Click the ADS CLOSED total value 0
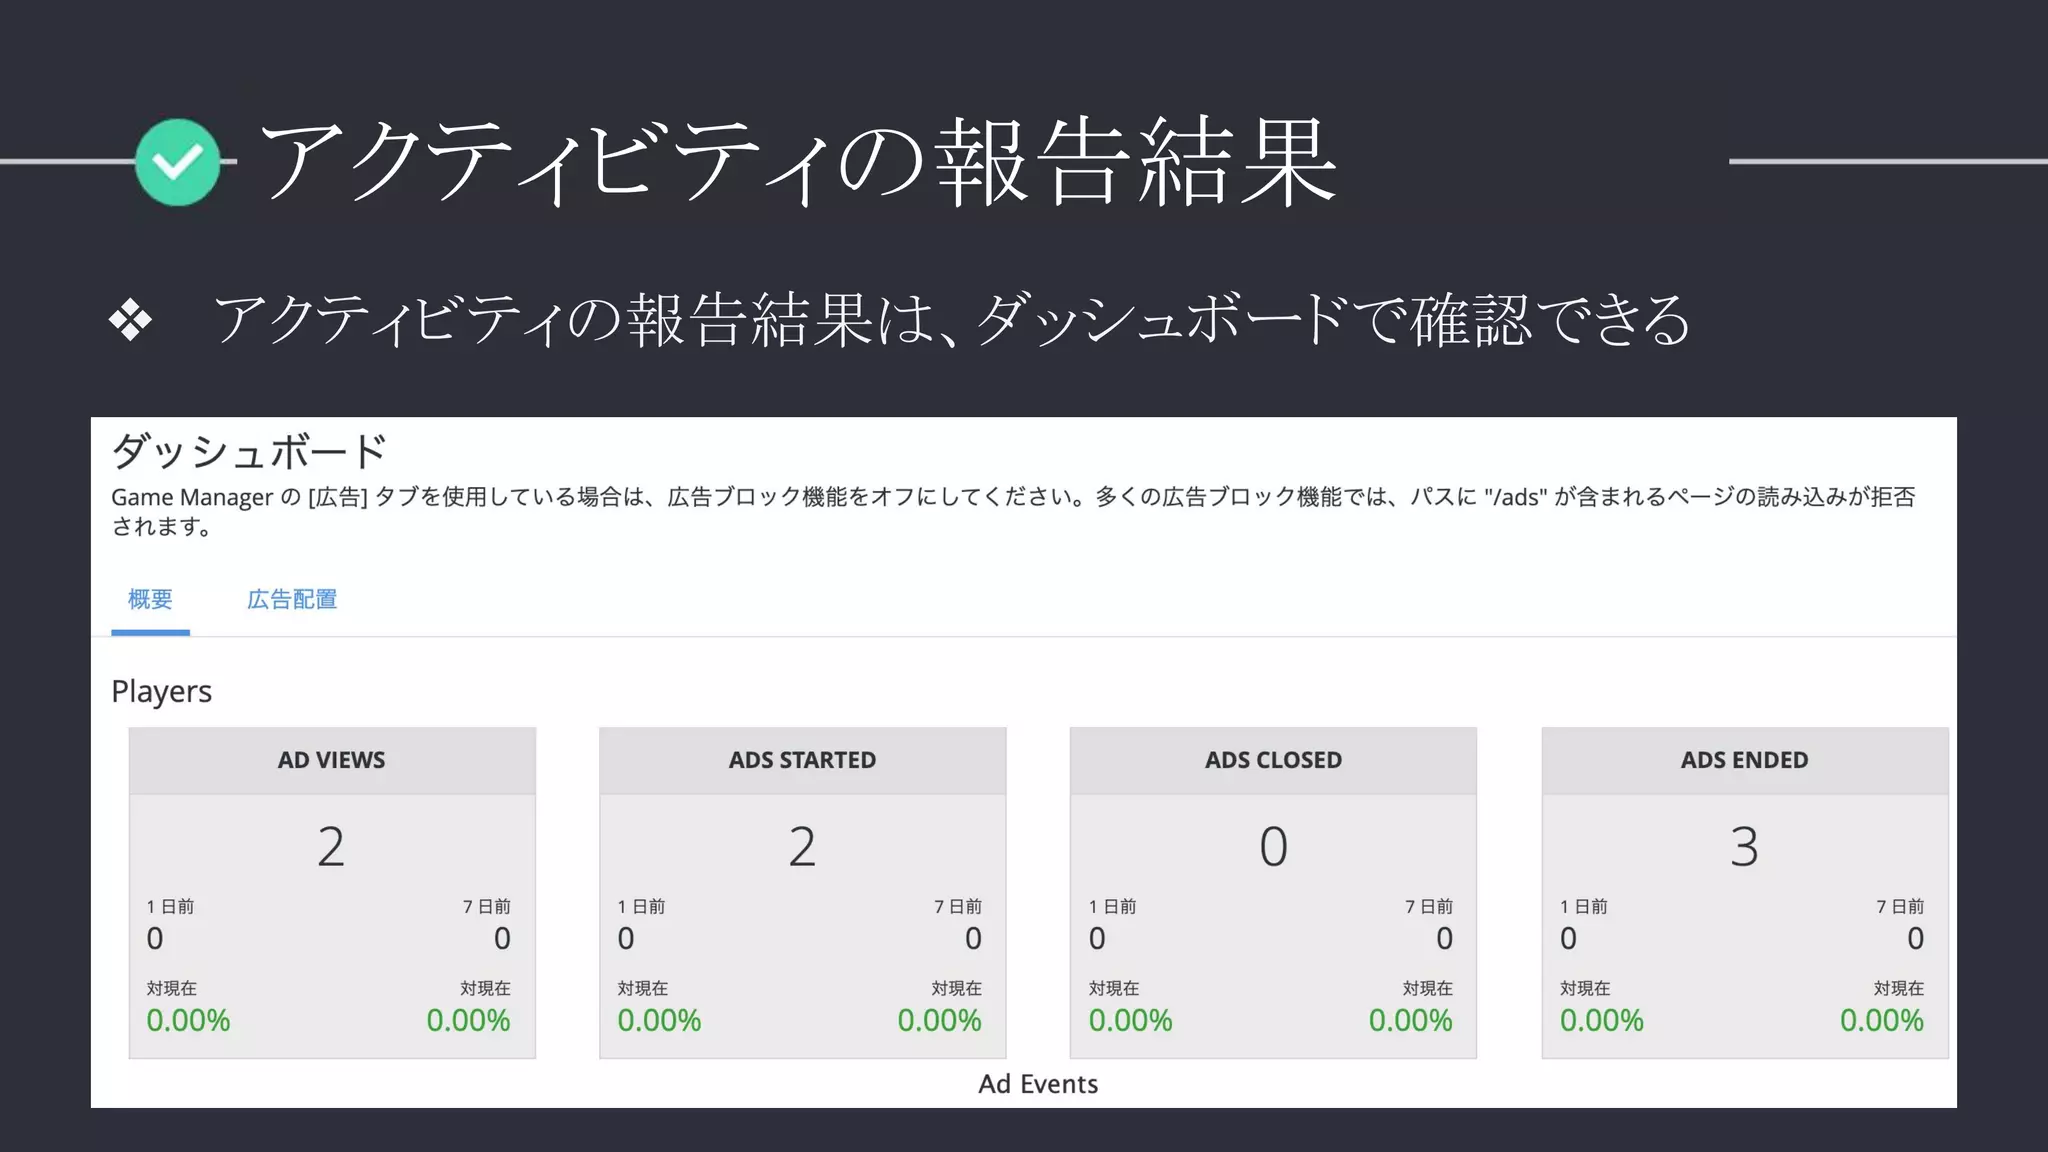2048x1152 pixels. pyautogui.click(x=1273, y=847)
